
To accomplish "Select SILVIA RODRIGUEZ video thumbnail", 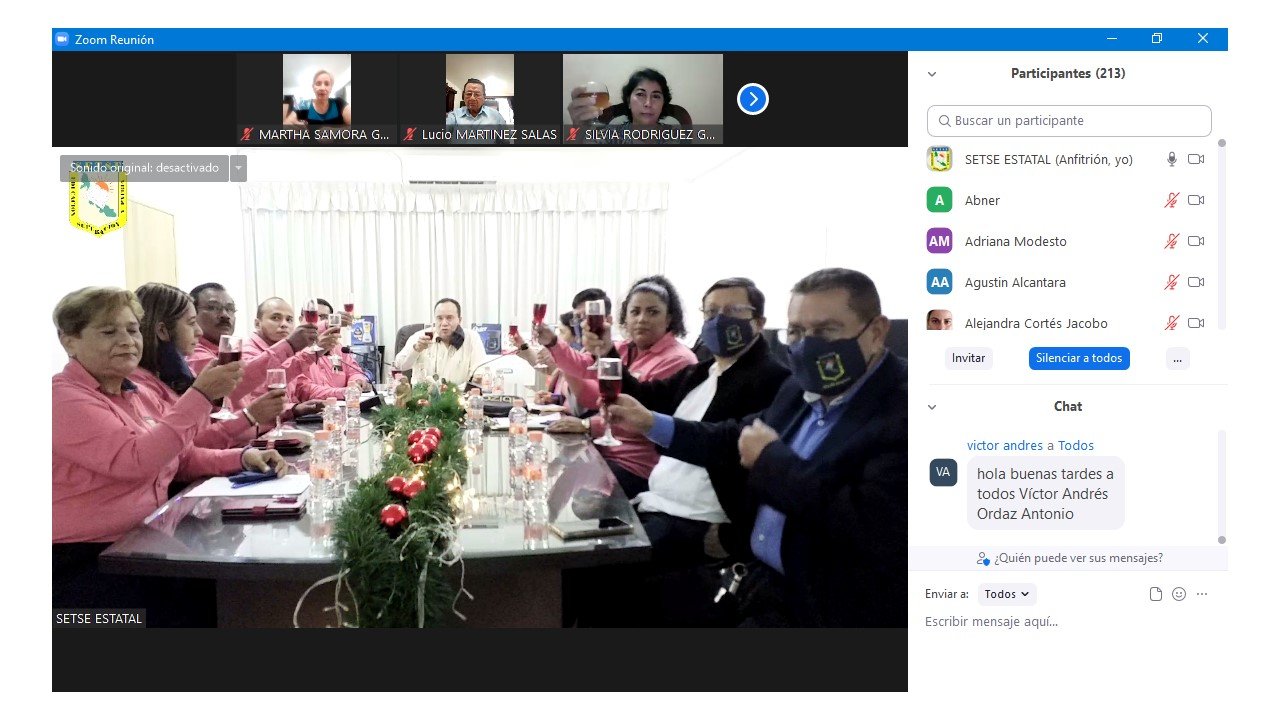I will [x=642, y=99].
